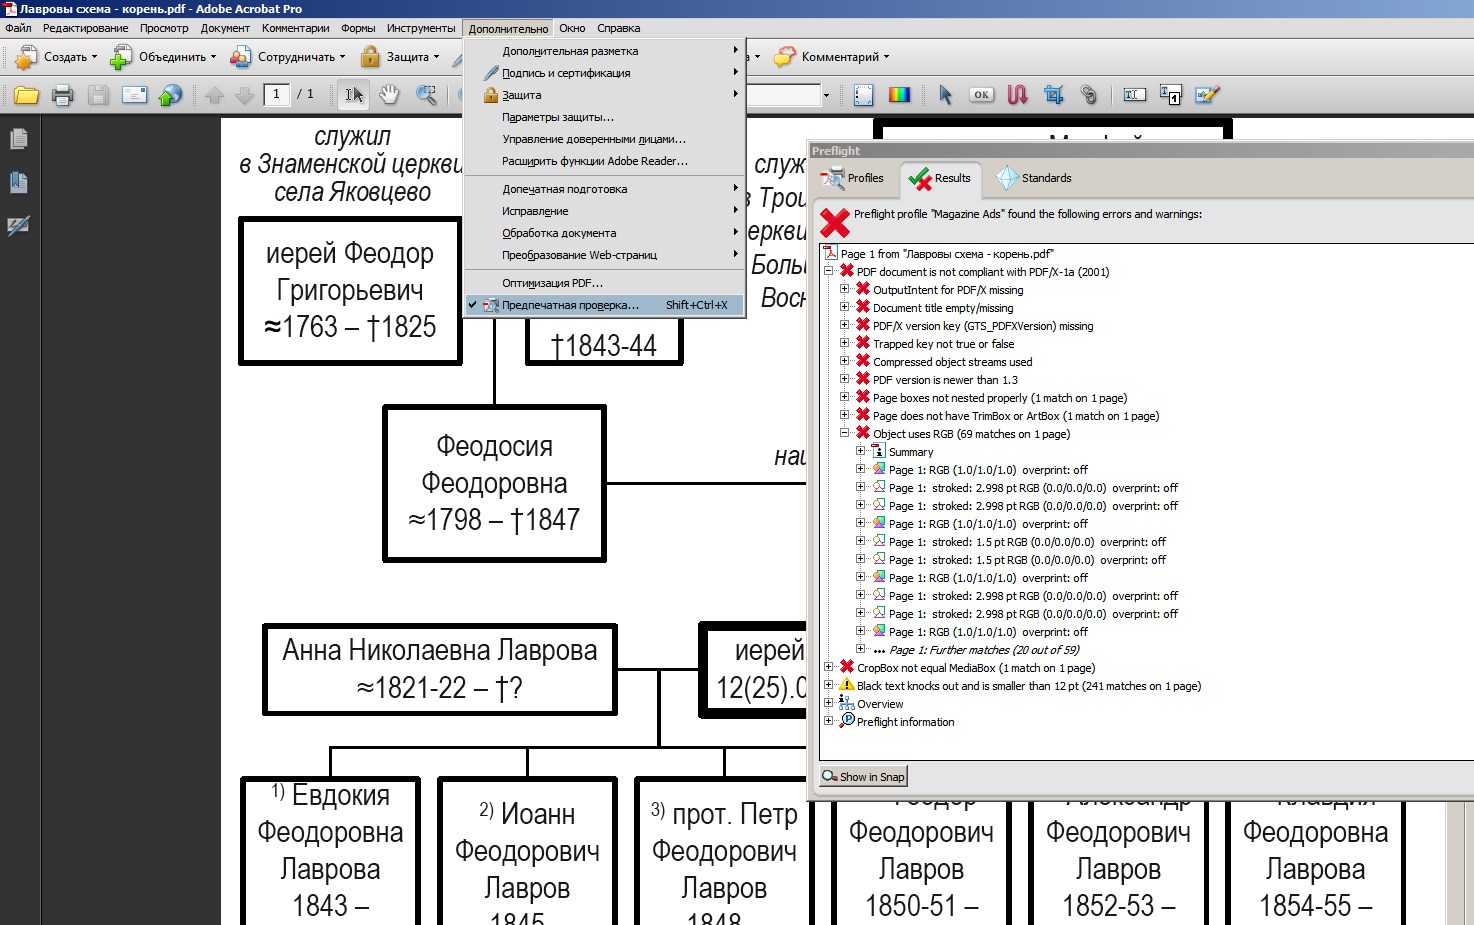Select 'Page does not have TrimBox or ArtBox' row
The width and height of the screenshot is (1474, 925).
[1016, 416]
